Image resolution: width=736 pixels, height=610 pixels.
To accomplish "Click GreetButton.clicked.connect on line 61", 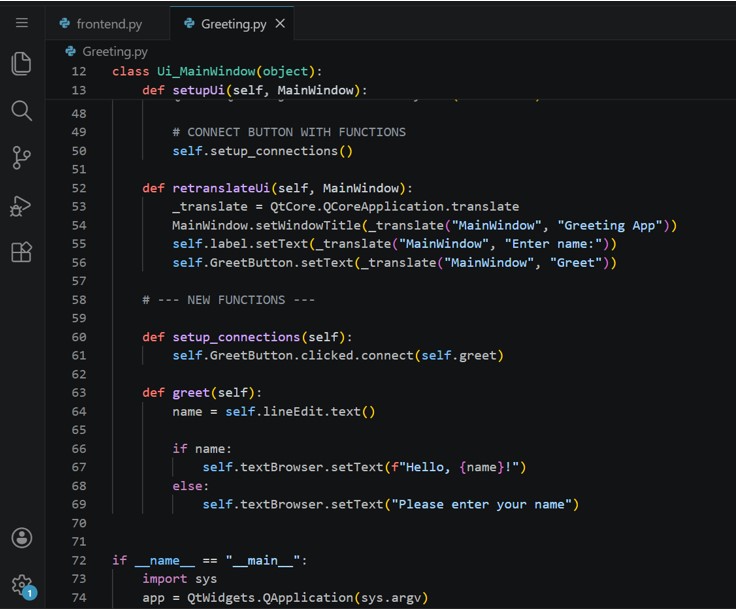I will (x=311, y=356).
